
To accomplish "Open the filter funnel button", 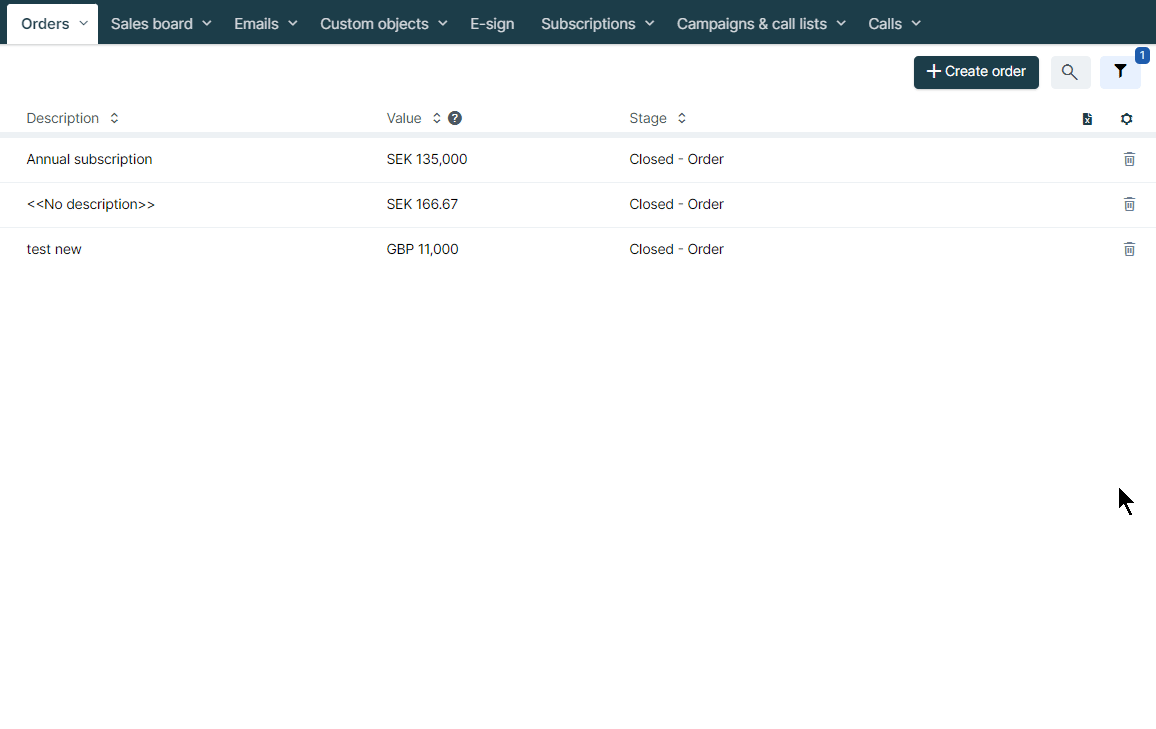I will (1120, 72).
